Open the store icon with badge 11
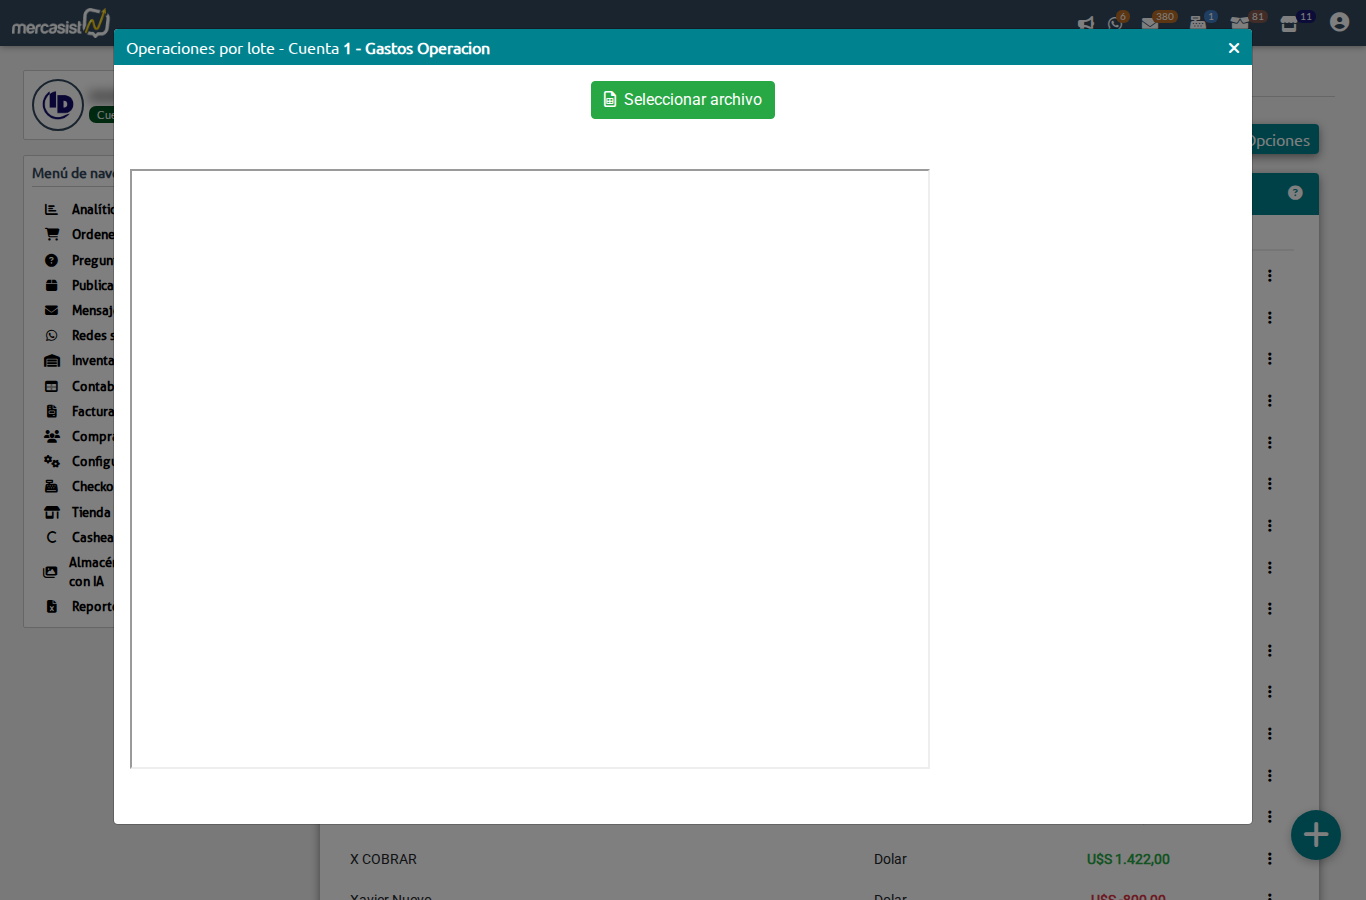Screen dimensions: 1366x900 pos(1290,23)
